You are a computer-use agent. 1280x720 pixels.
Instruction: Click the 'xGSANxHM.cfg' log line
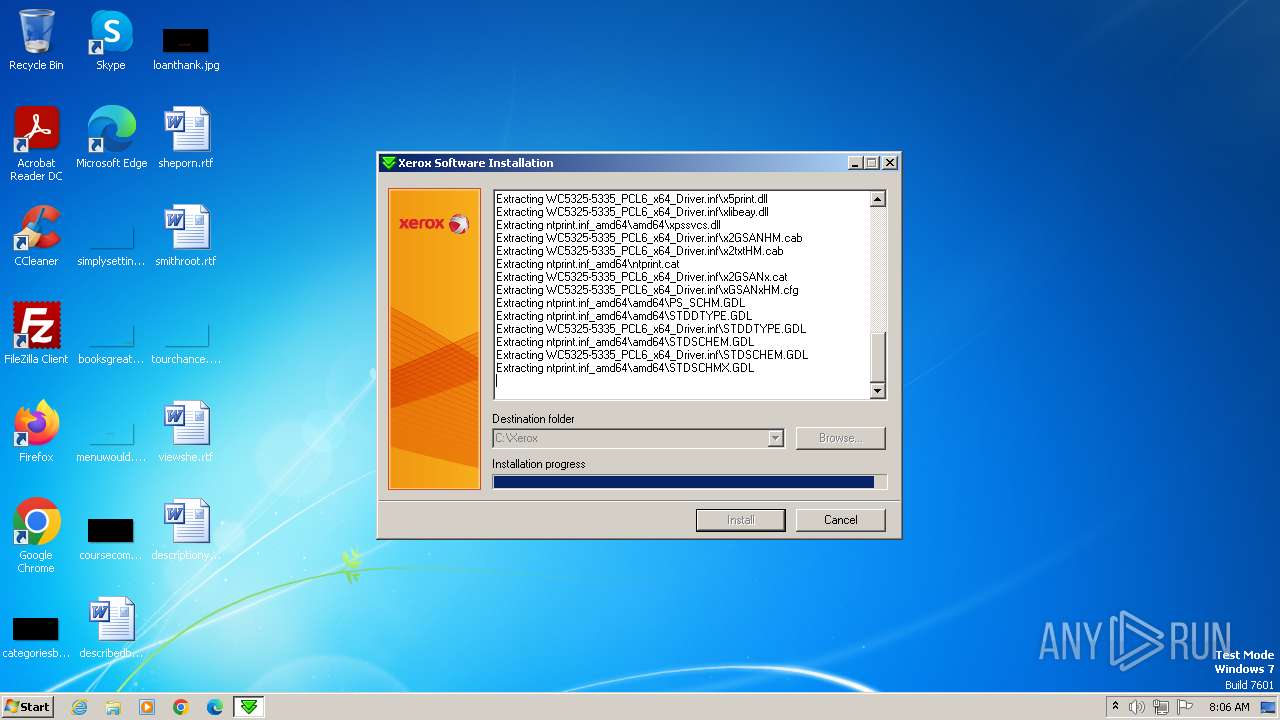click(x=647, y=290)
